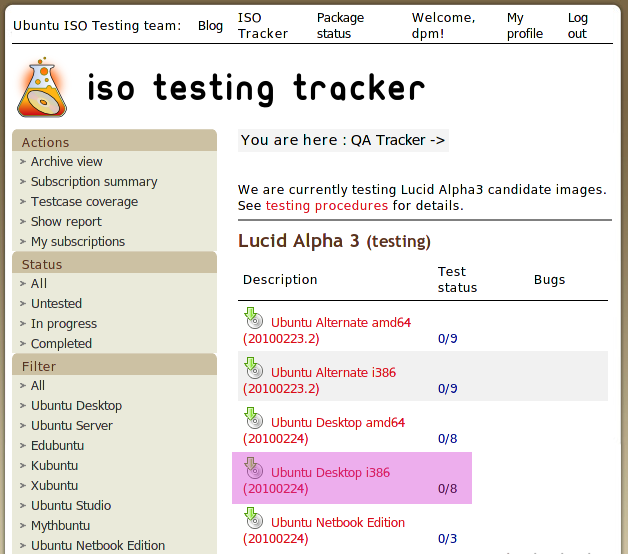Open Ubuntu Alternate amd64 (20100223.2) build
Viewport: 628px width, 554px height.
pyautogui.click(x=327, y=330)
